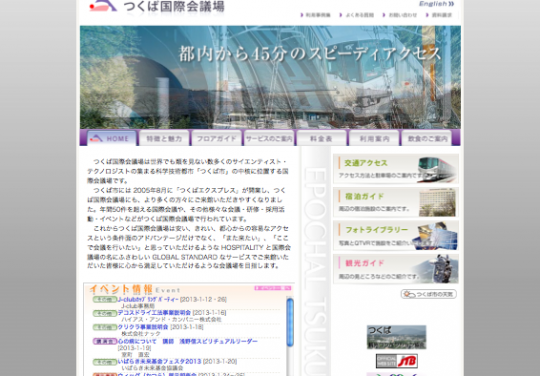Screen dimensions: 540x376
Task: Click the JTB official website badge
Action: pyautogui.click(x=397, y=361)
